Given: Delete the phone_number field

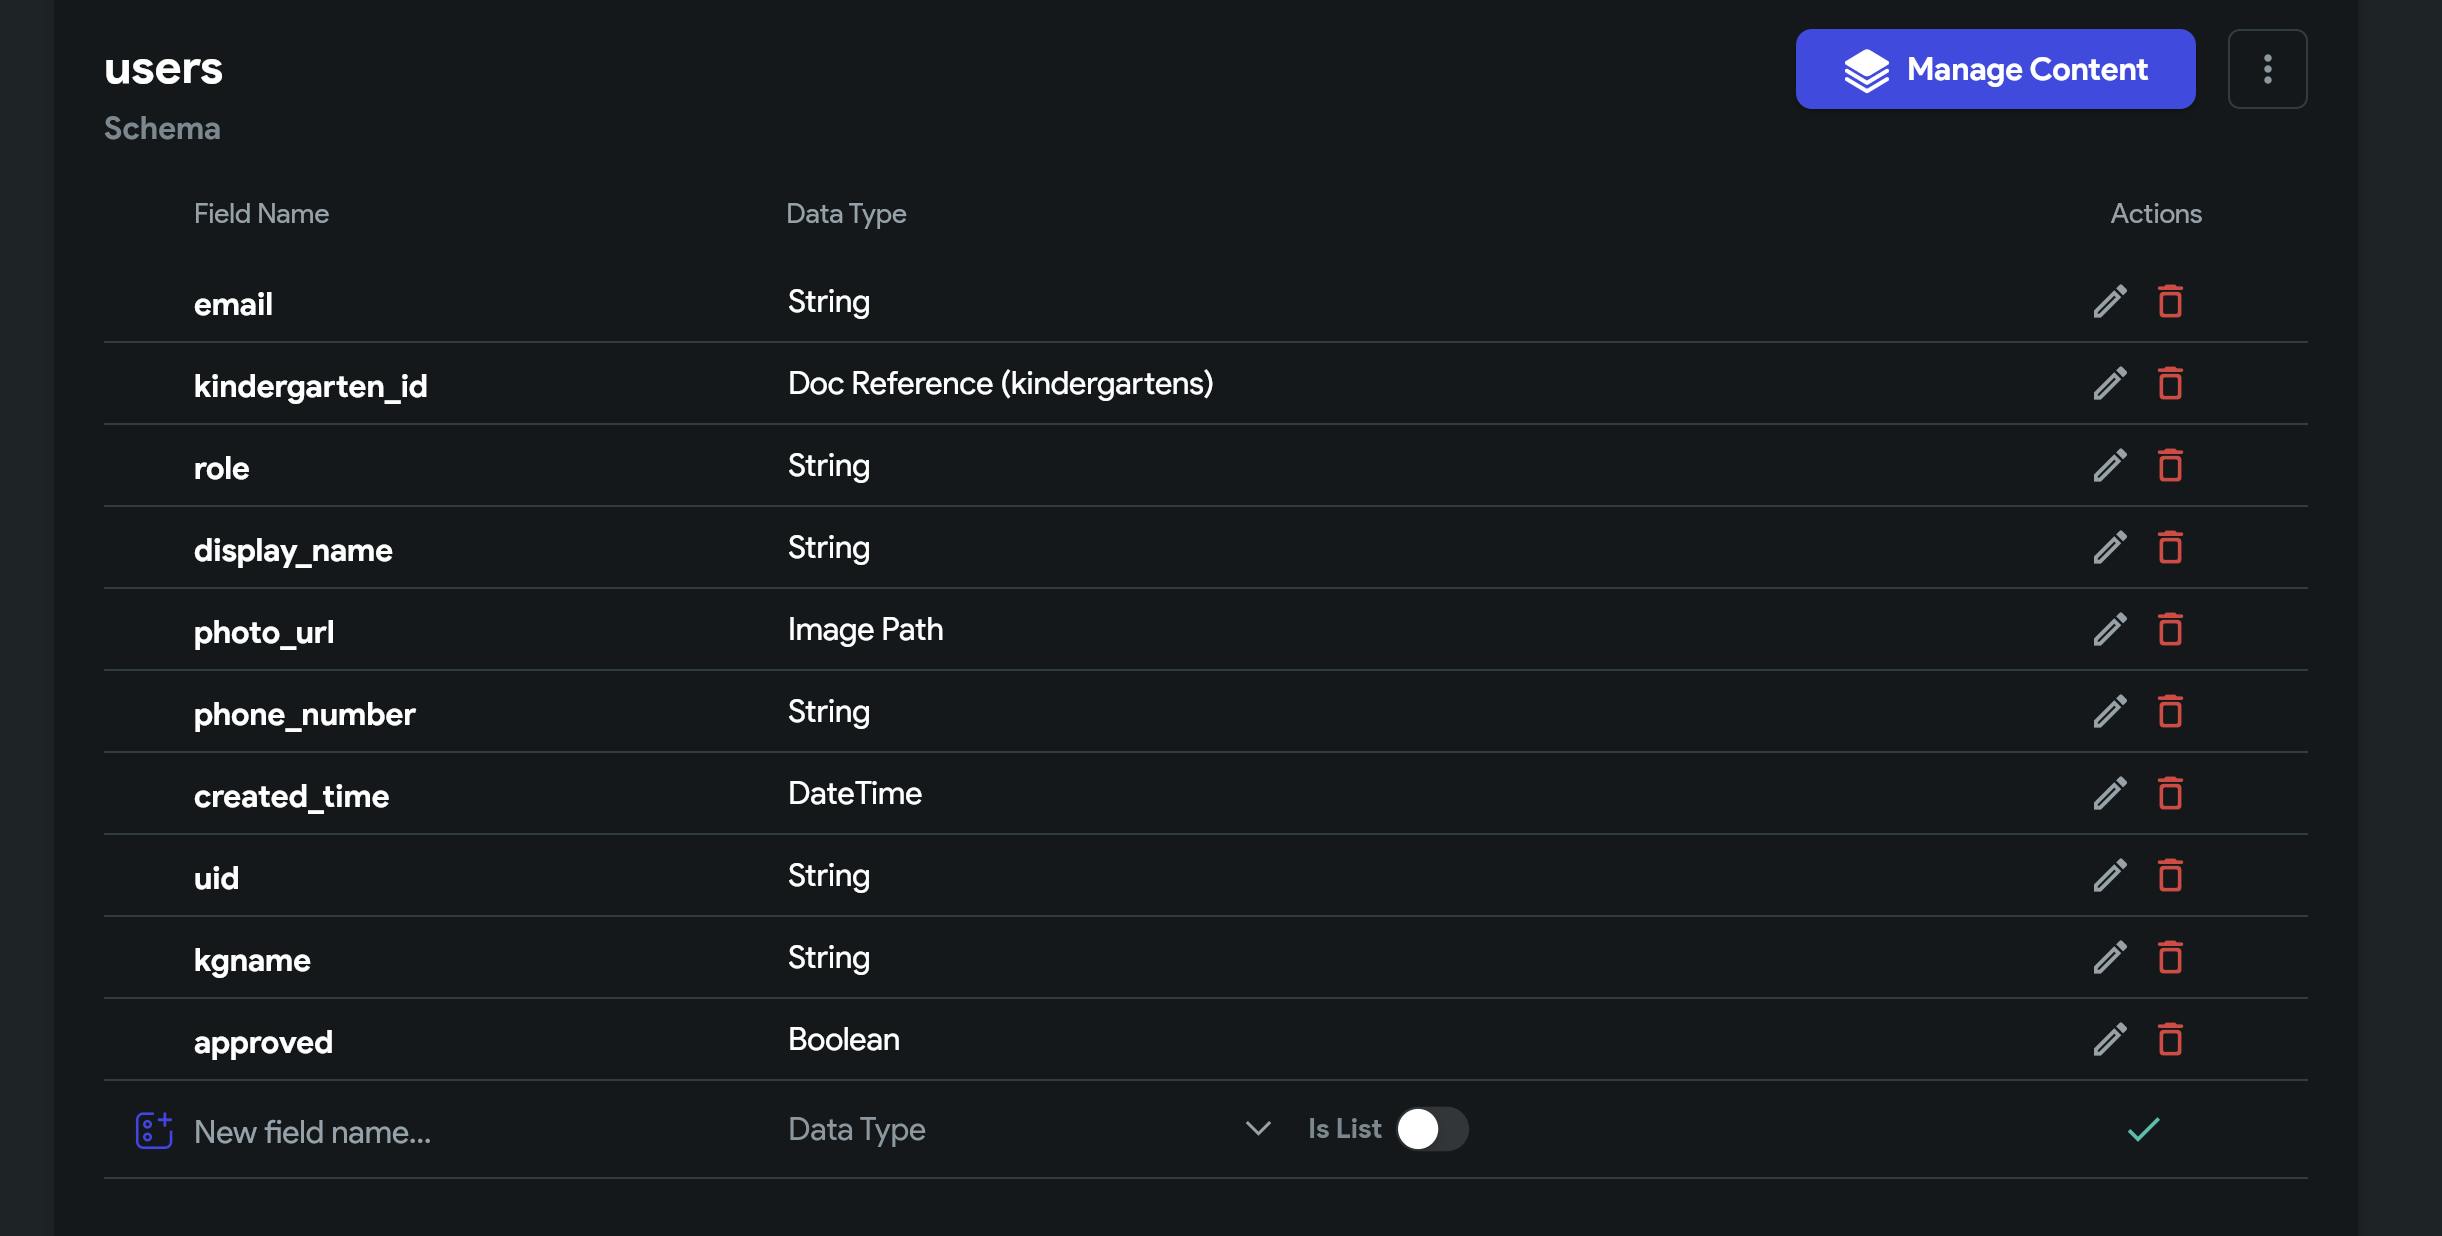Looking at the screenshot, I should pyautogui.click(x=2169, y=712).
